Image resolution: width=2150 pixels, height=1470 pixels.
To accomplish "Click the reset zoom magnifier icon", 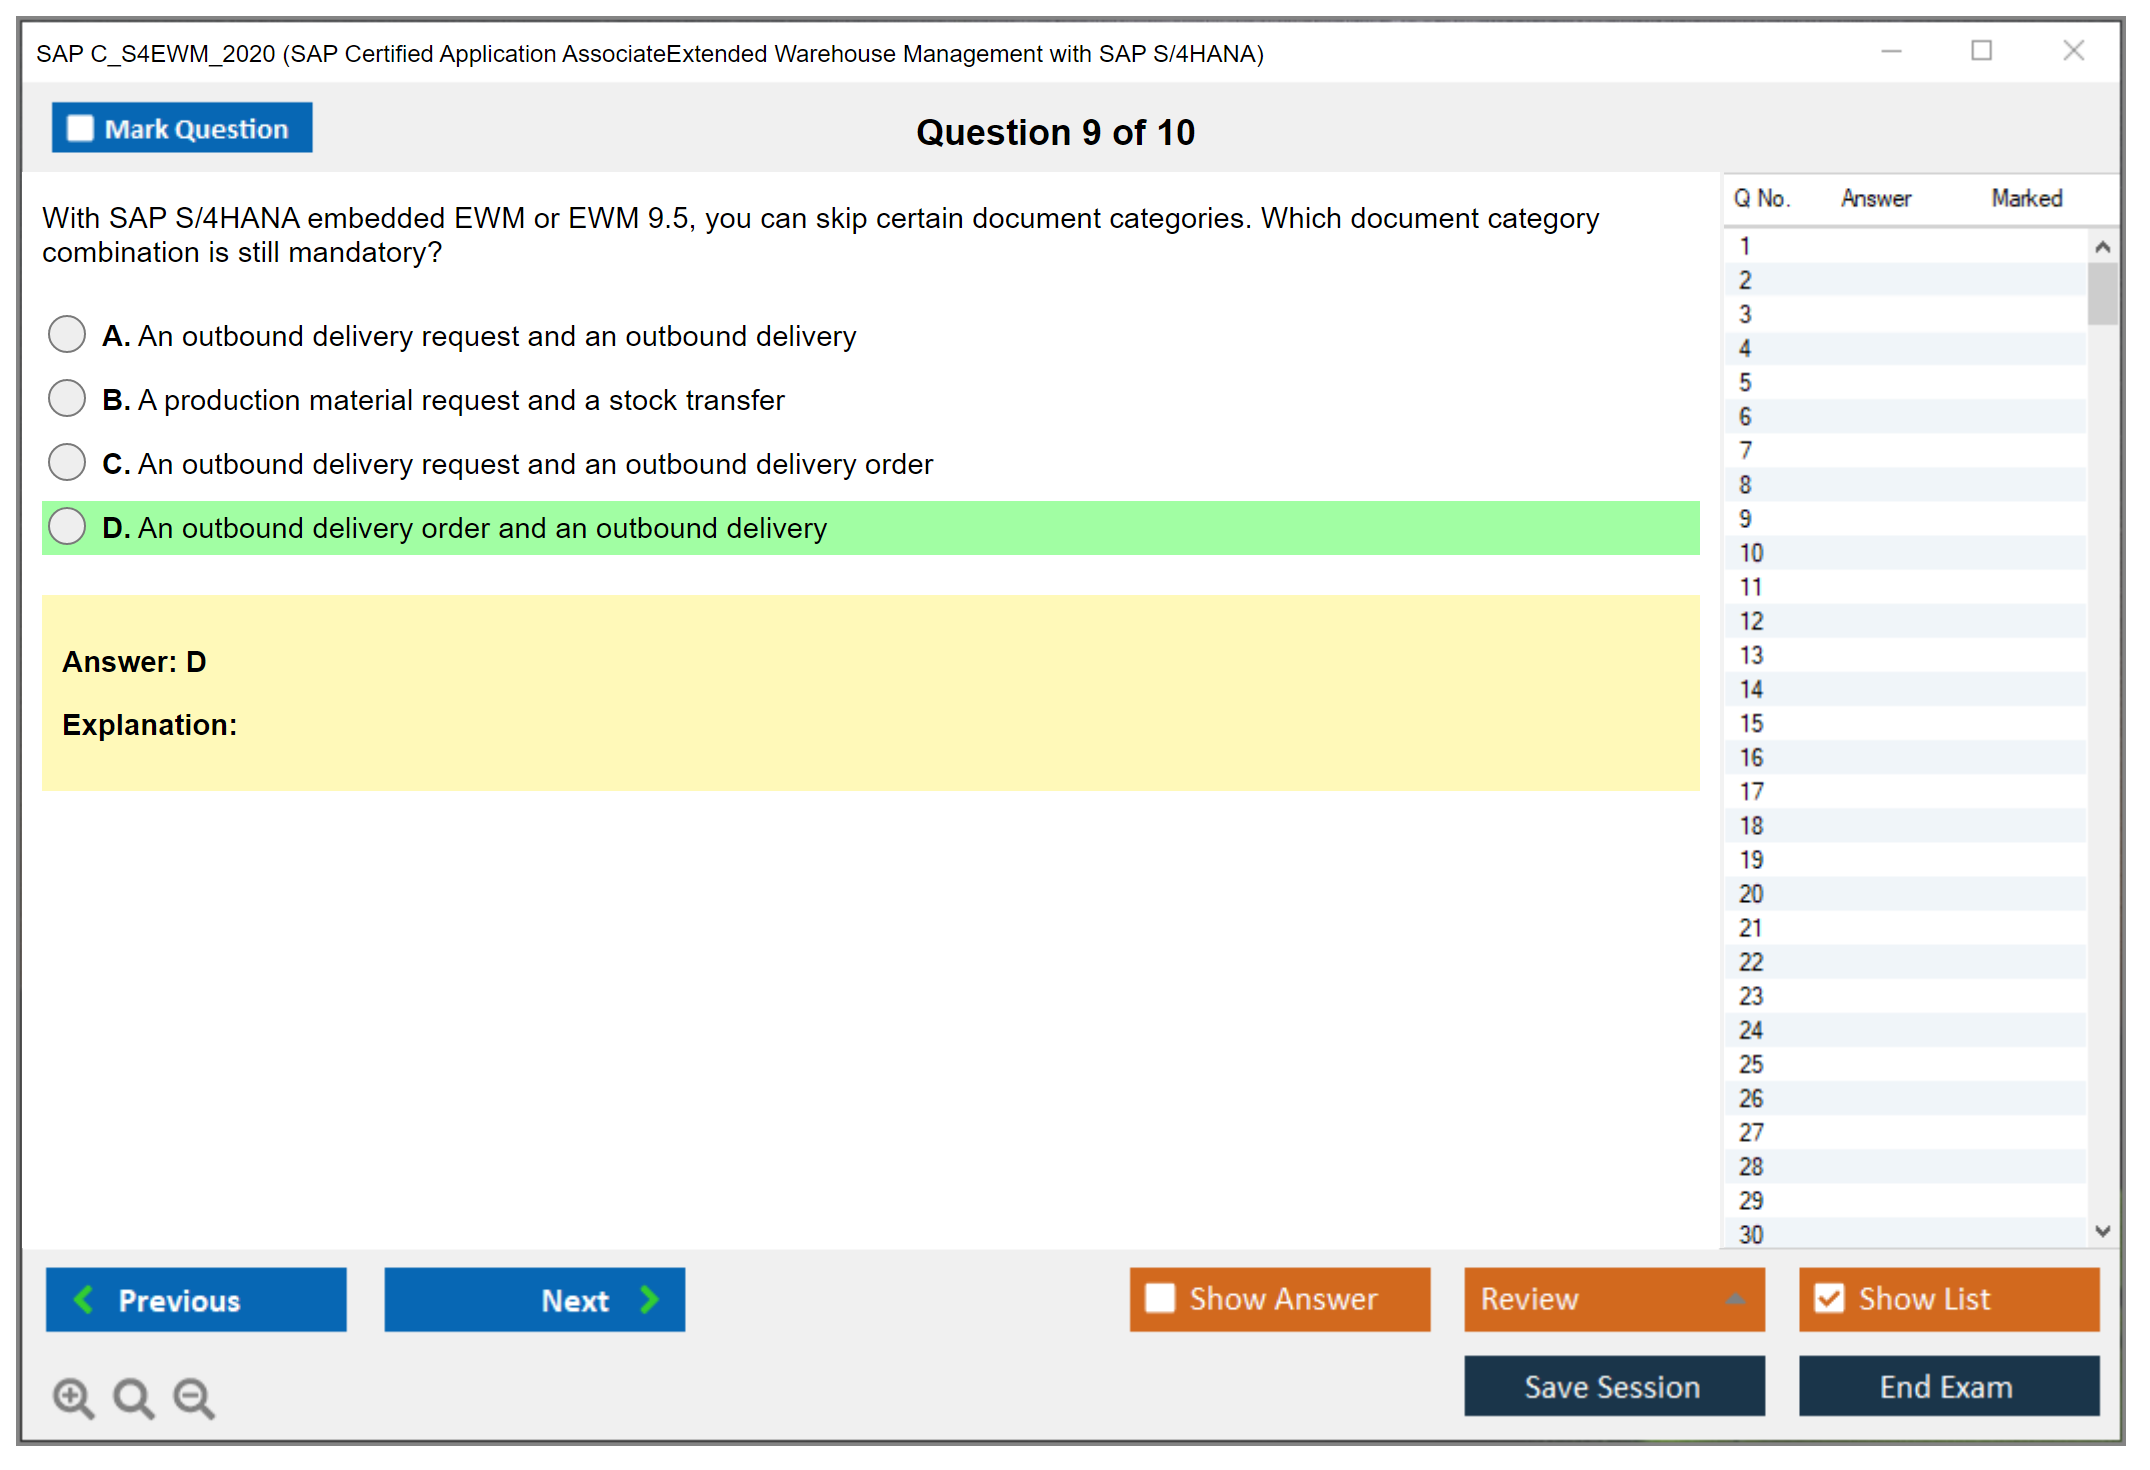I will pos(133,1397).
